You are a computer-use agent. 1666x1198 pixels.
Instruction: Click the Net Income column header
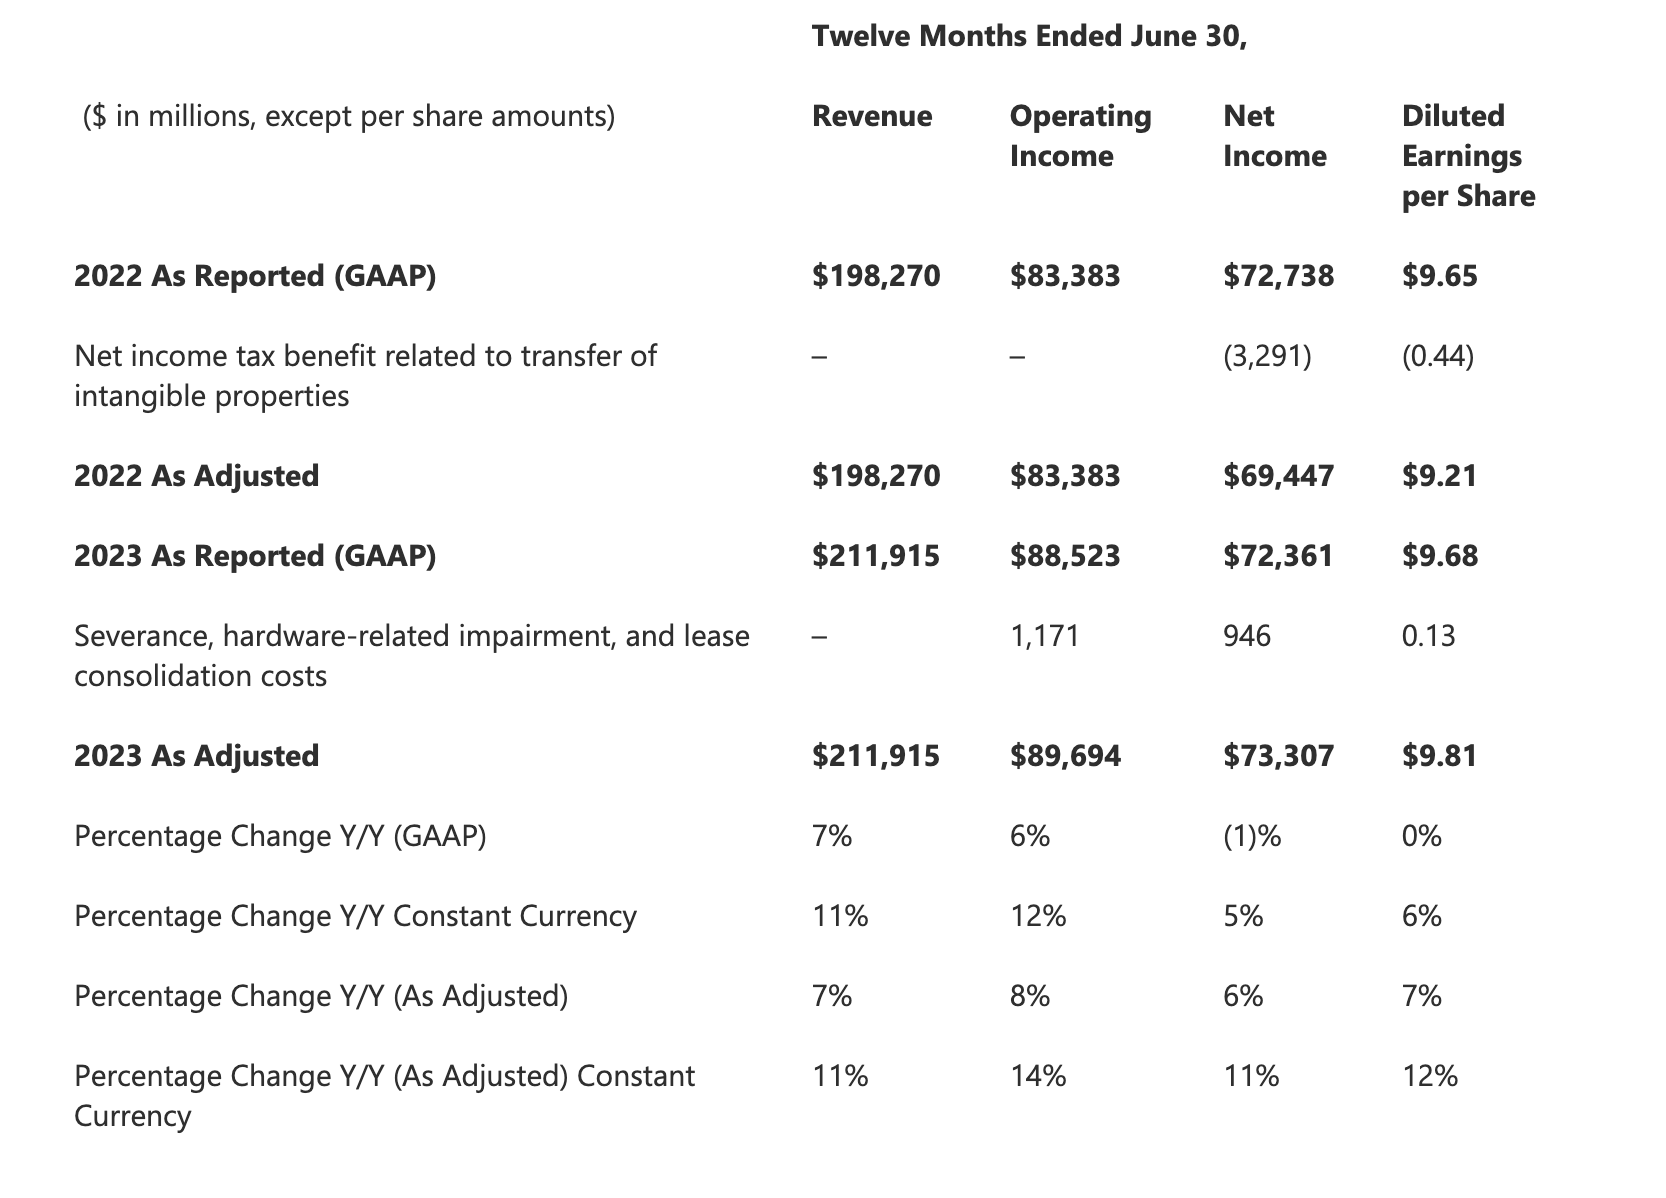tap(1274, 136)
